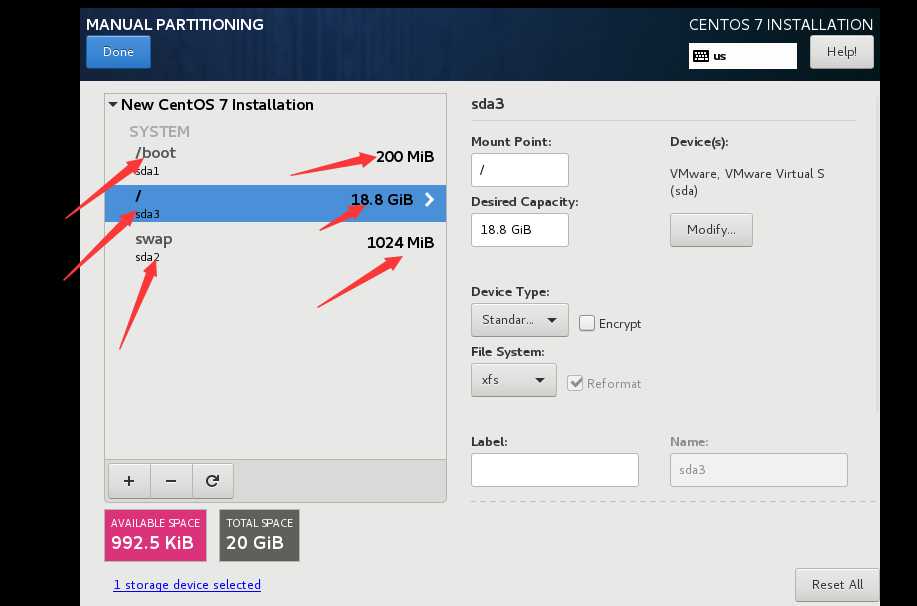
Task: Click the Reset All button
Action: coord(837,584)
